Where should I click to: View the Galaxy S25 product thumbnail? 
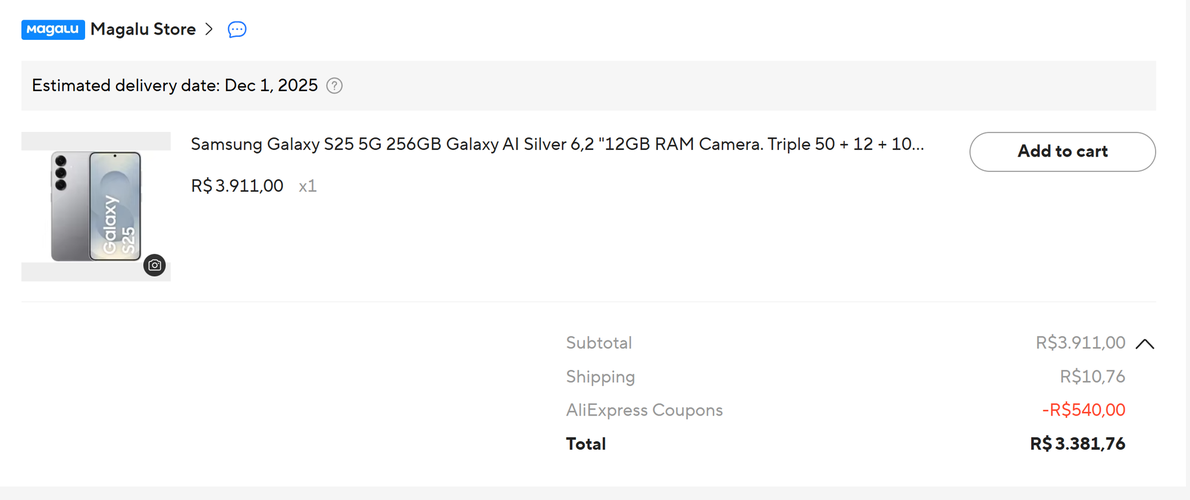pos(96,206)
